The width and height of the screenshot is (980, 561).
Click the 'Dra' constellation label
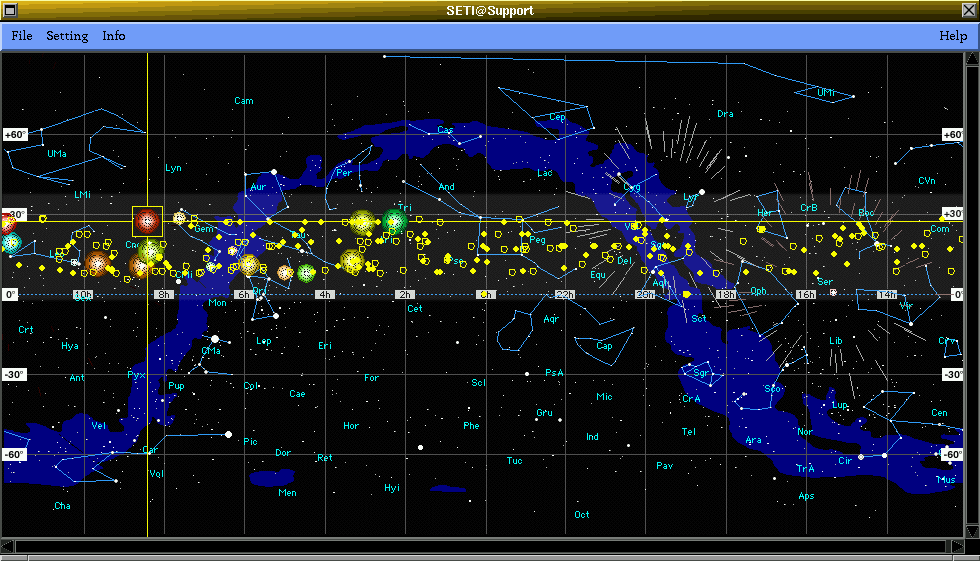[725, 114]
